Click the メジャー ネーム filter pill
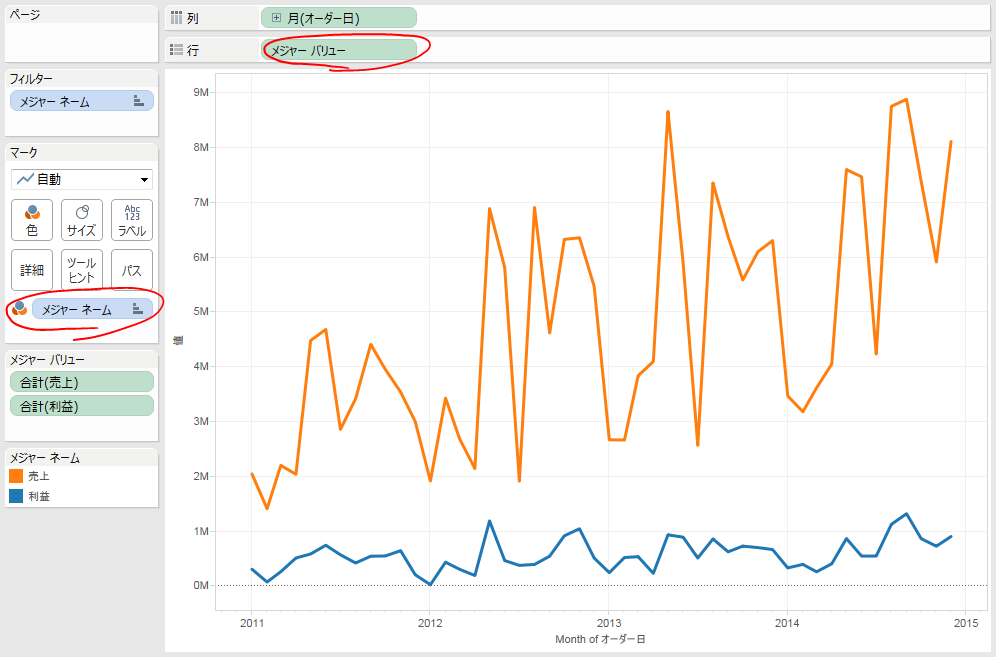 82,101
